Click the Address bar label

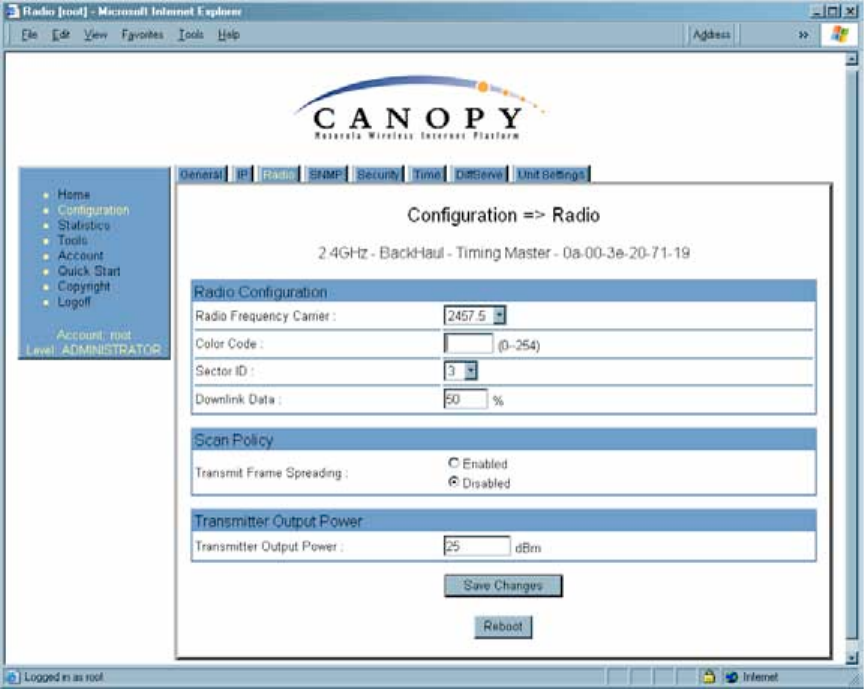(711, 35)
